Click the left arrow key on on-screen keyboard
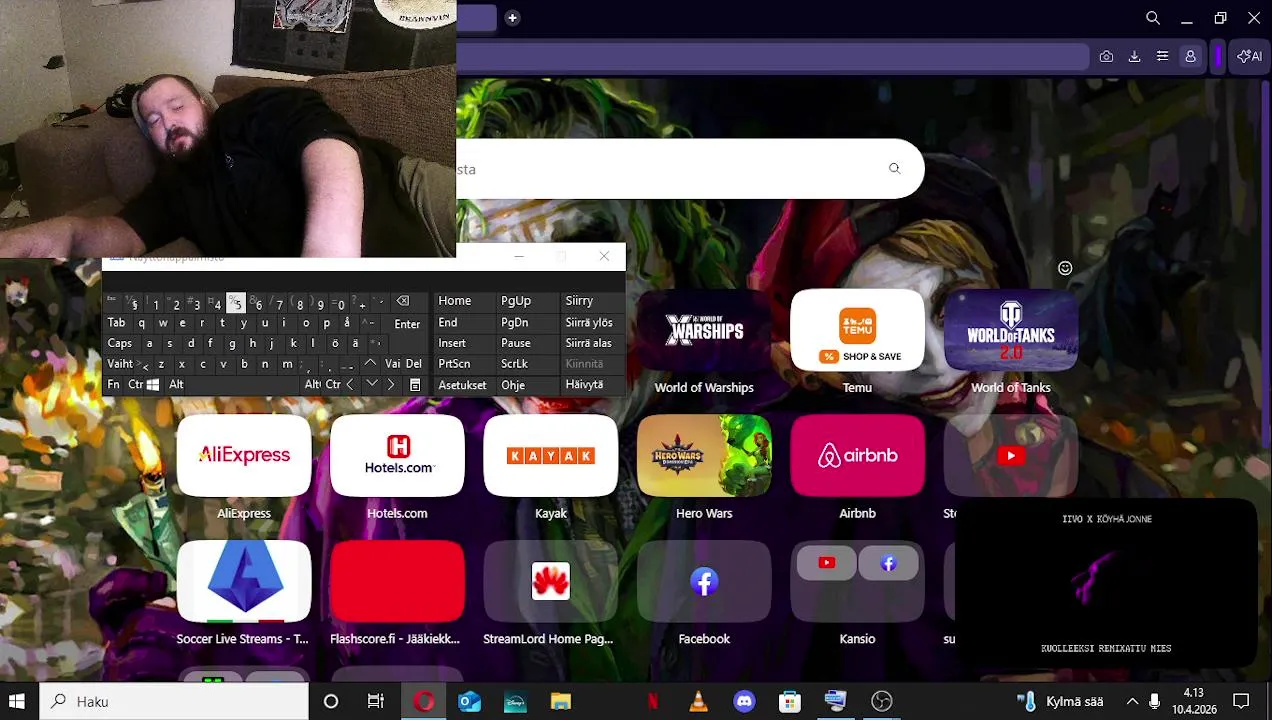1272x720 pixels. (x=350, y=385)
